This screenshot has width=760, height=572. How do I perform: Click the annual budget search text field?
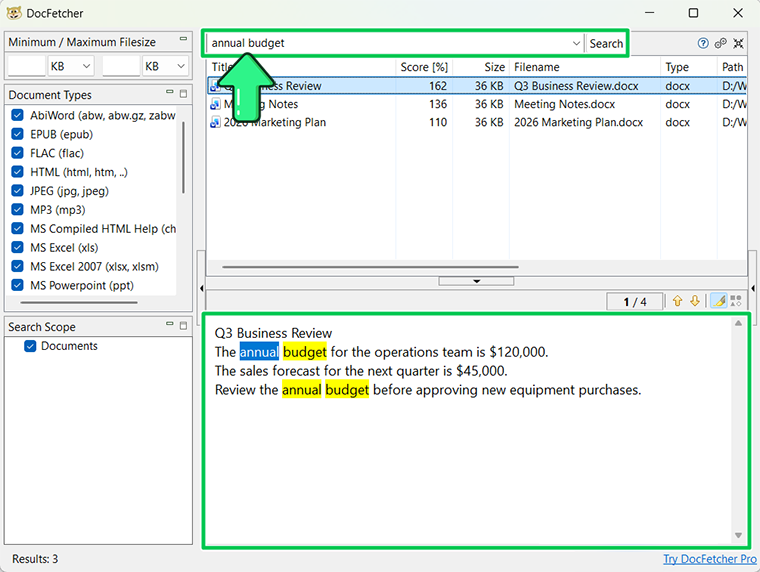388,43
